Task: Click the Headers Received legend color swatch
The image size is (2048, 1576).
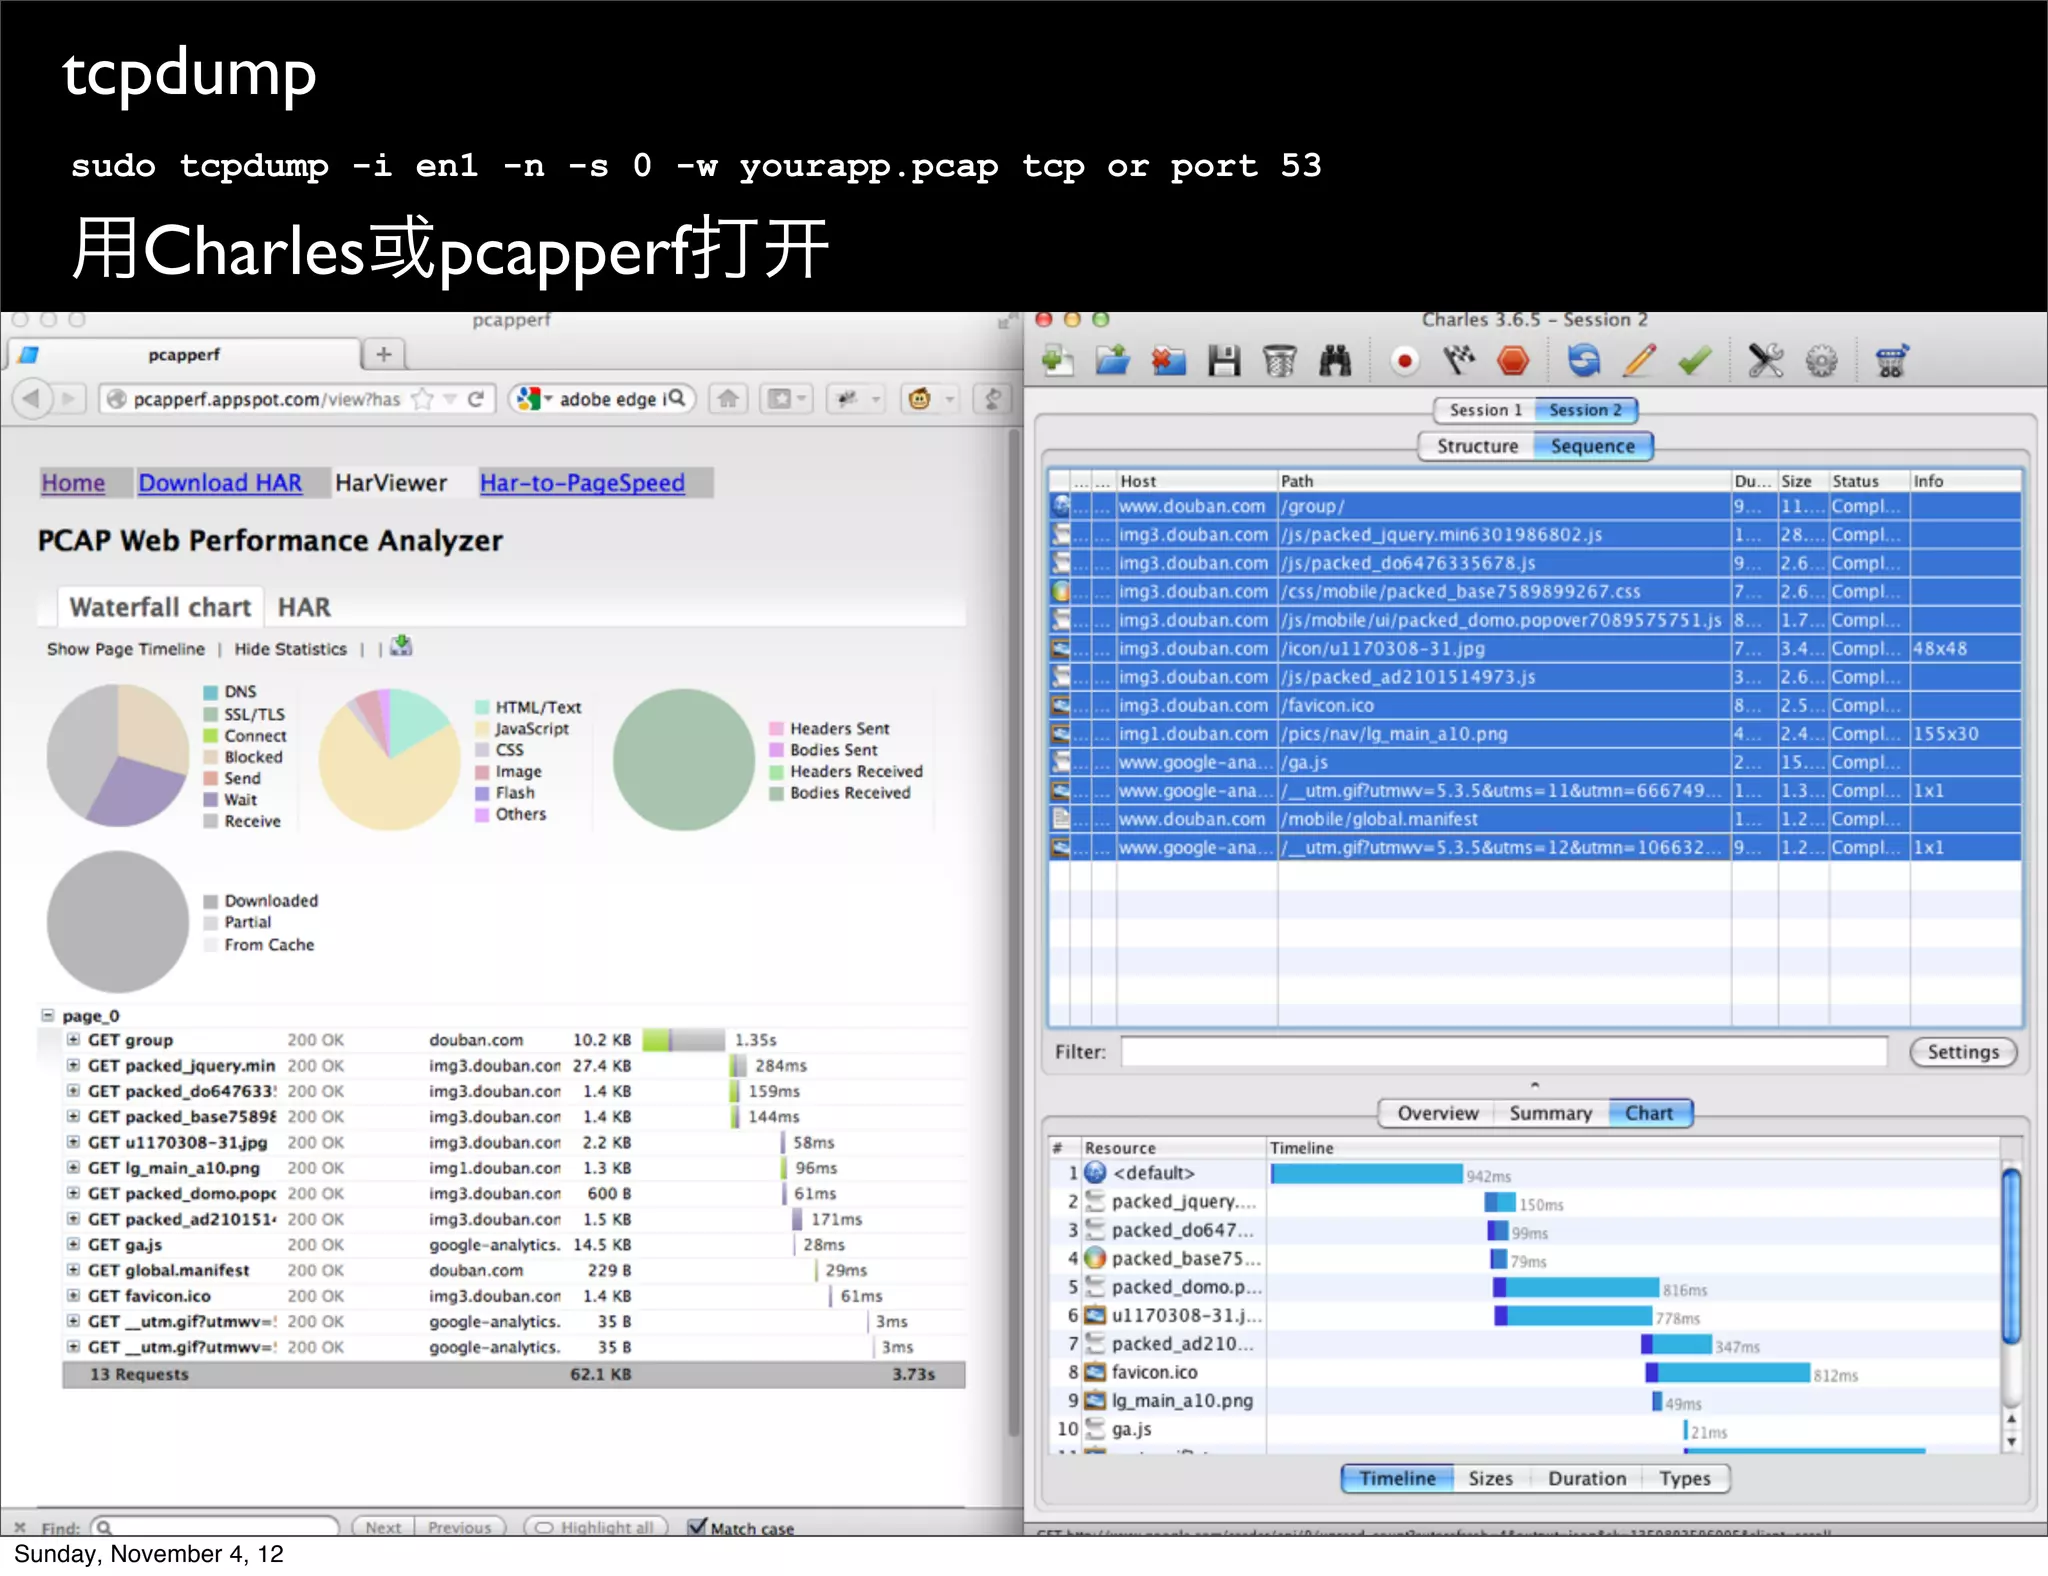Action: (x=776, y=772)
